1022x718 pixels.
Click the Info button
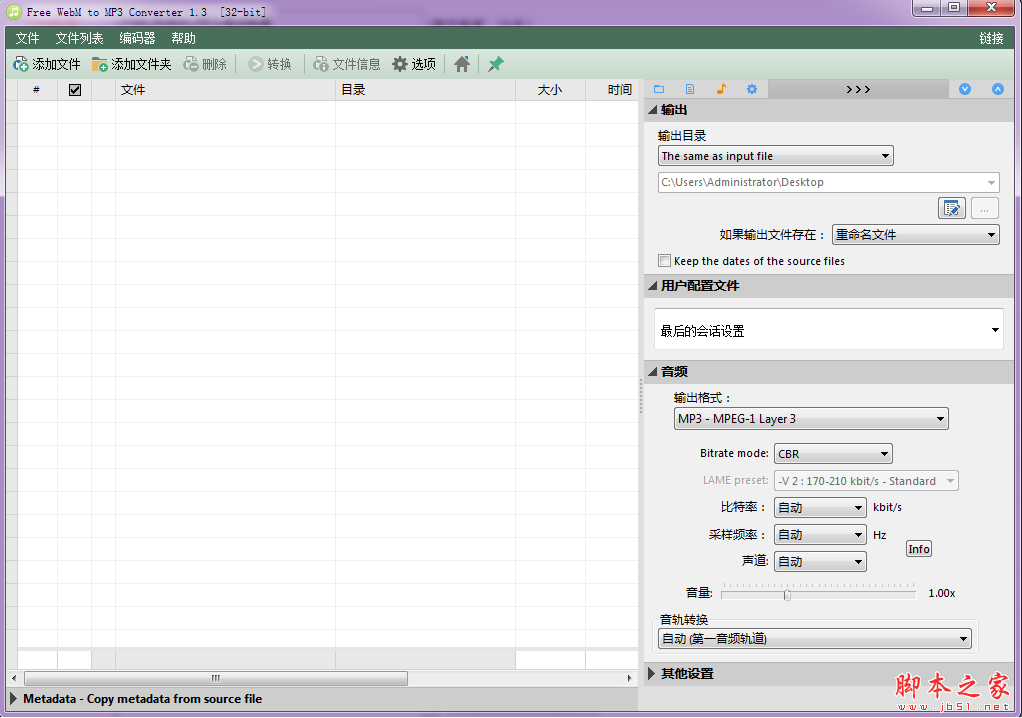[918, 549]
